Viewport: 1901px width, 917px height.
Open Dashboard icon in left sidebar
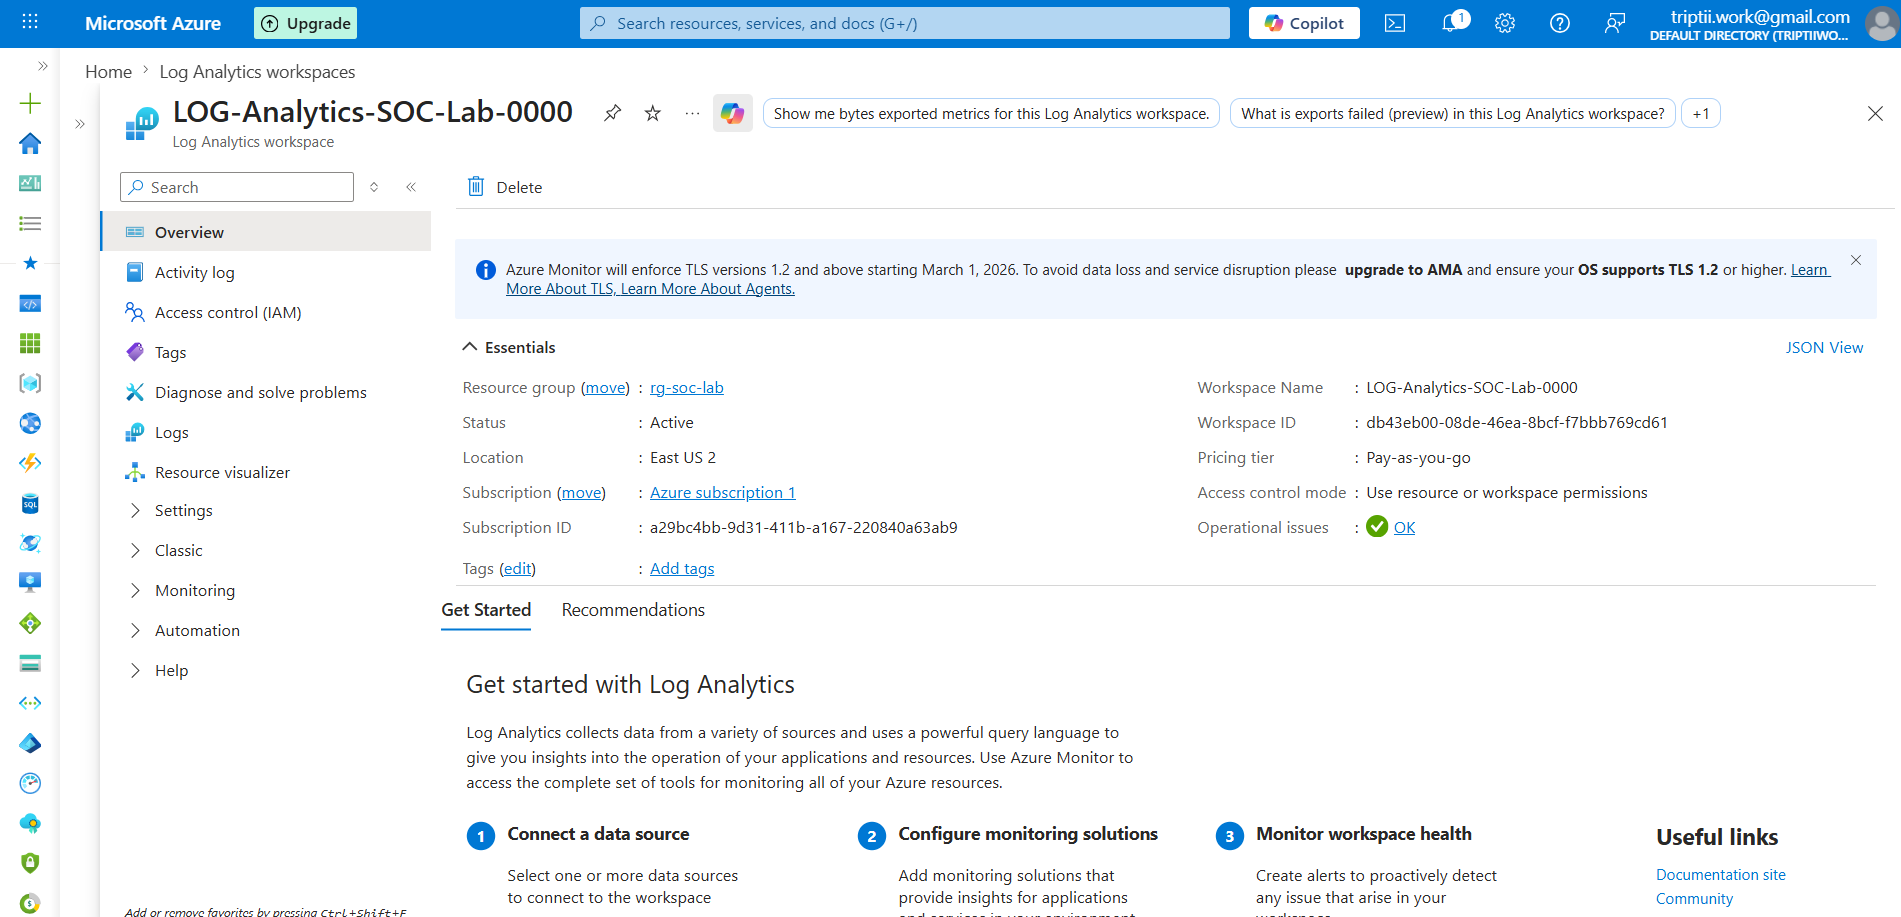(x=30, y=183)
